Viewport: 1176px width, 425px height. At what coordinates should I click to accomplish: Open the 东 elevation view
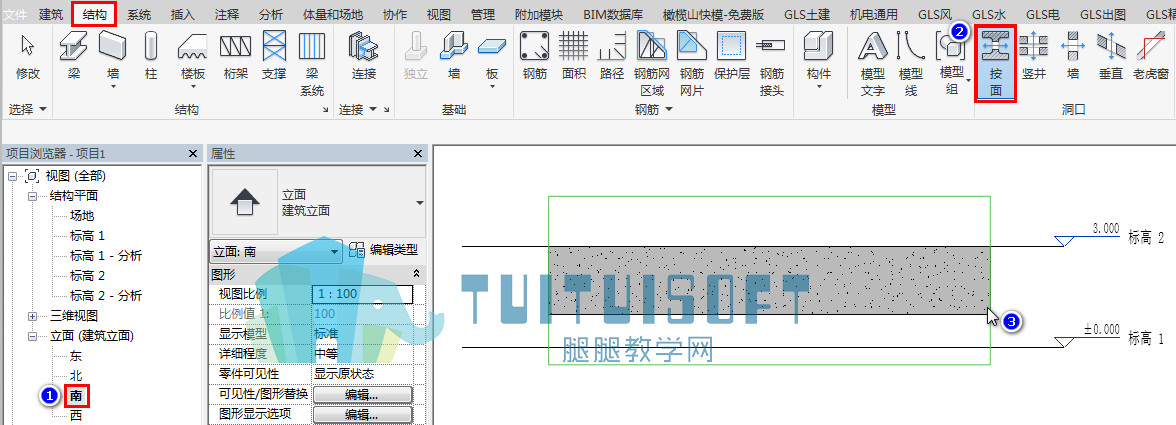click(76, 355)
